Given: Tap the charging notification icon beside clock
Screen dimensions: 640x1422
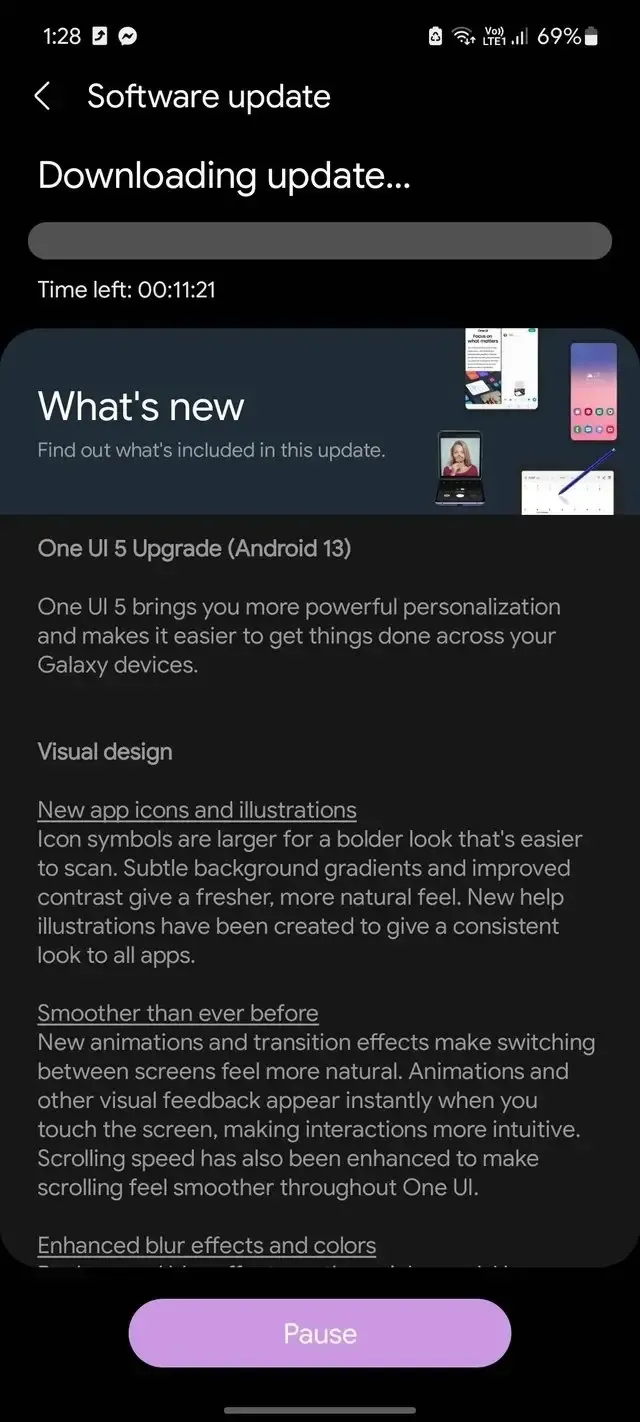Looking at the screenshot, I should [100, 37].
